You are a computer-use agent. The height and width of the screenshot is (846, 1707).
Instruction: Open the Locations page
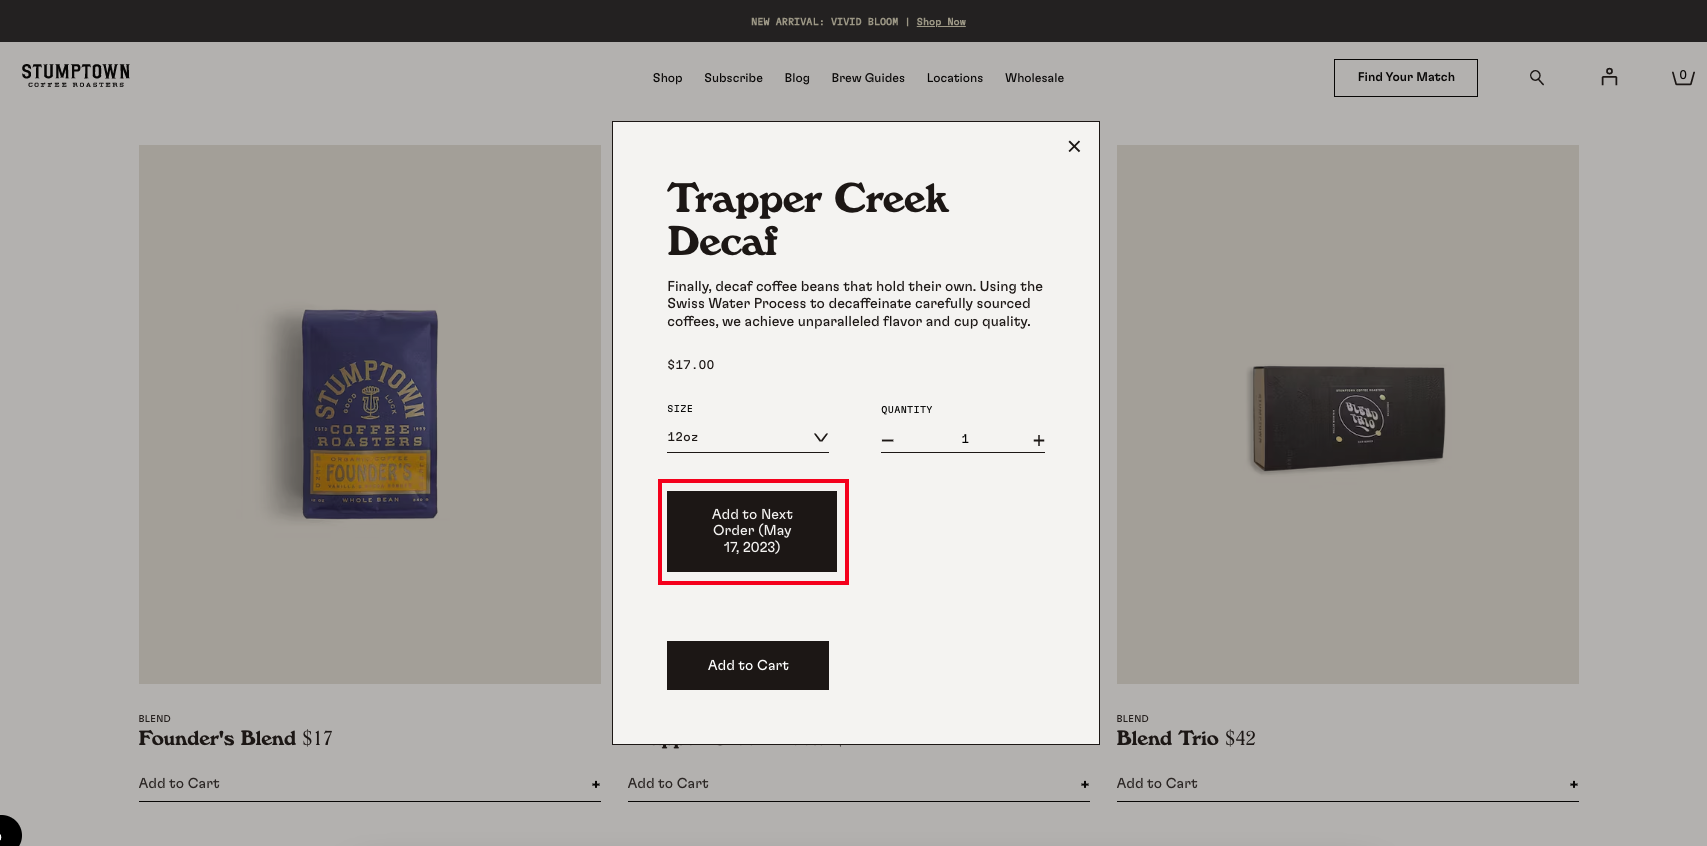pos(955,78)
